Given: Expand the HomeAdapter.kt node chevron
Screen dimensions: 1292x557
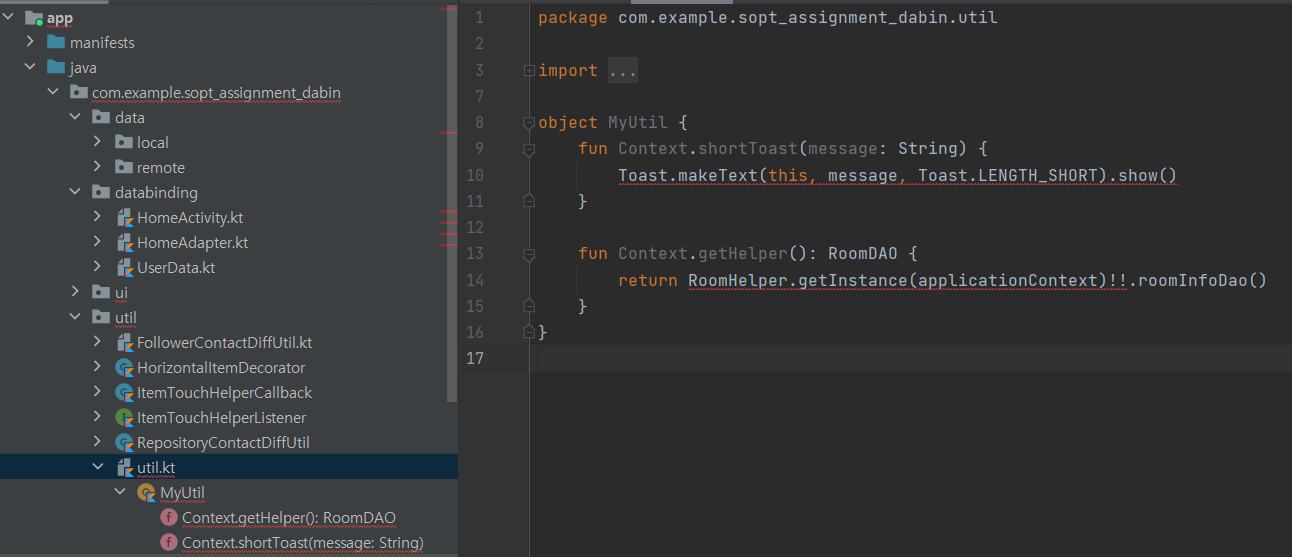Looking at the screenshot, I should click(97, 242).
